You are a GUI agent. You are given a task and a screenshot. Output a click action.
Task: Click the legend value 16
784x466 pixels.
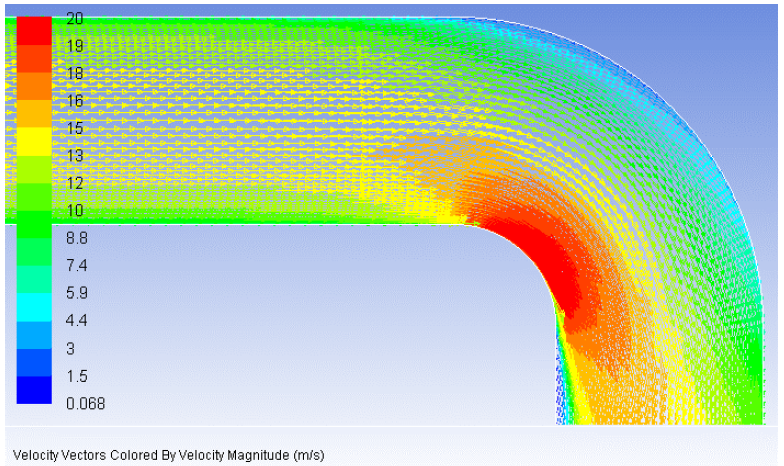pyautogui.click(x=74, y=101)
